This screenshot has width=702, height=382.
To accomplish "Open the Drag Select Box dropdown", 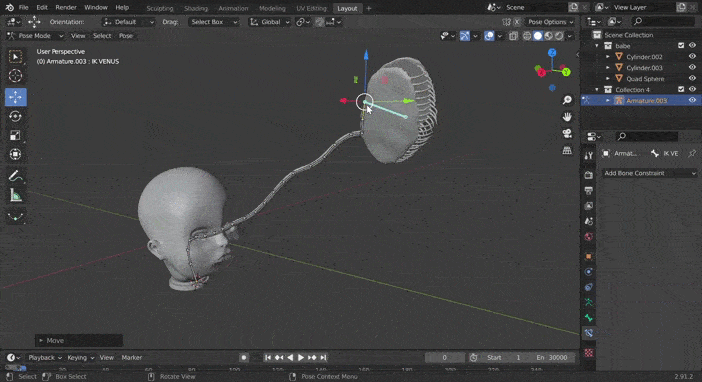I will tap(213, 22).
